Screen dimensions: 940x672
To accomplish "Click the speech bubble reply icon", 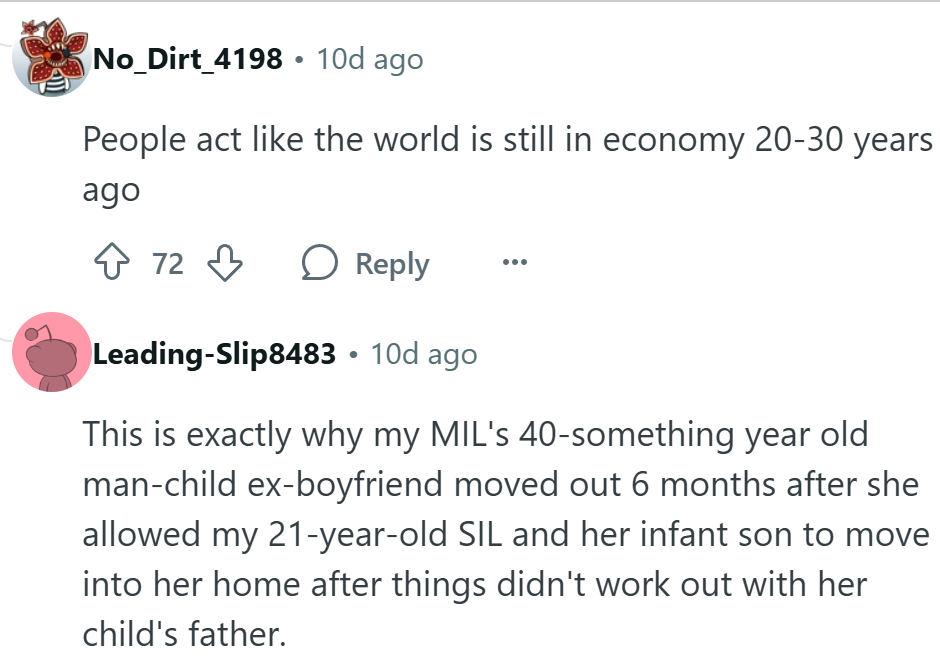I will 320,264.
